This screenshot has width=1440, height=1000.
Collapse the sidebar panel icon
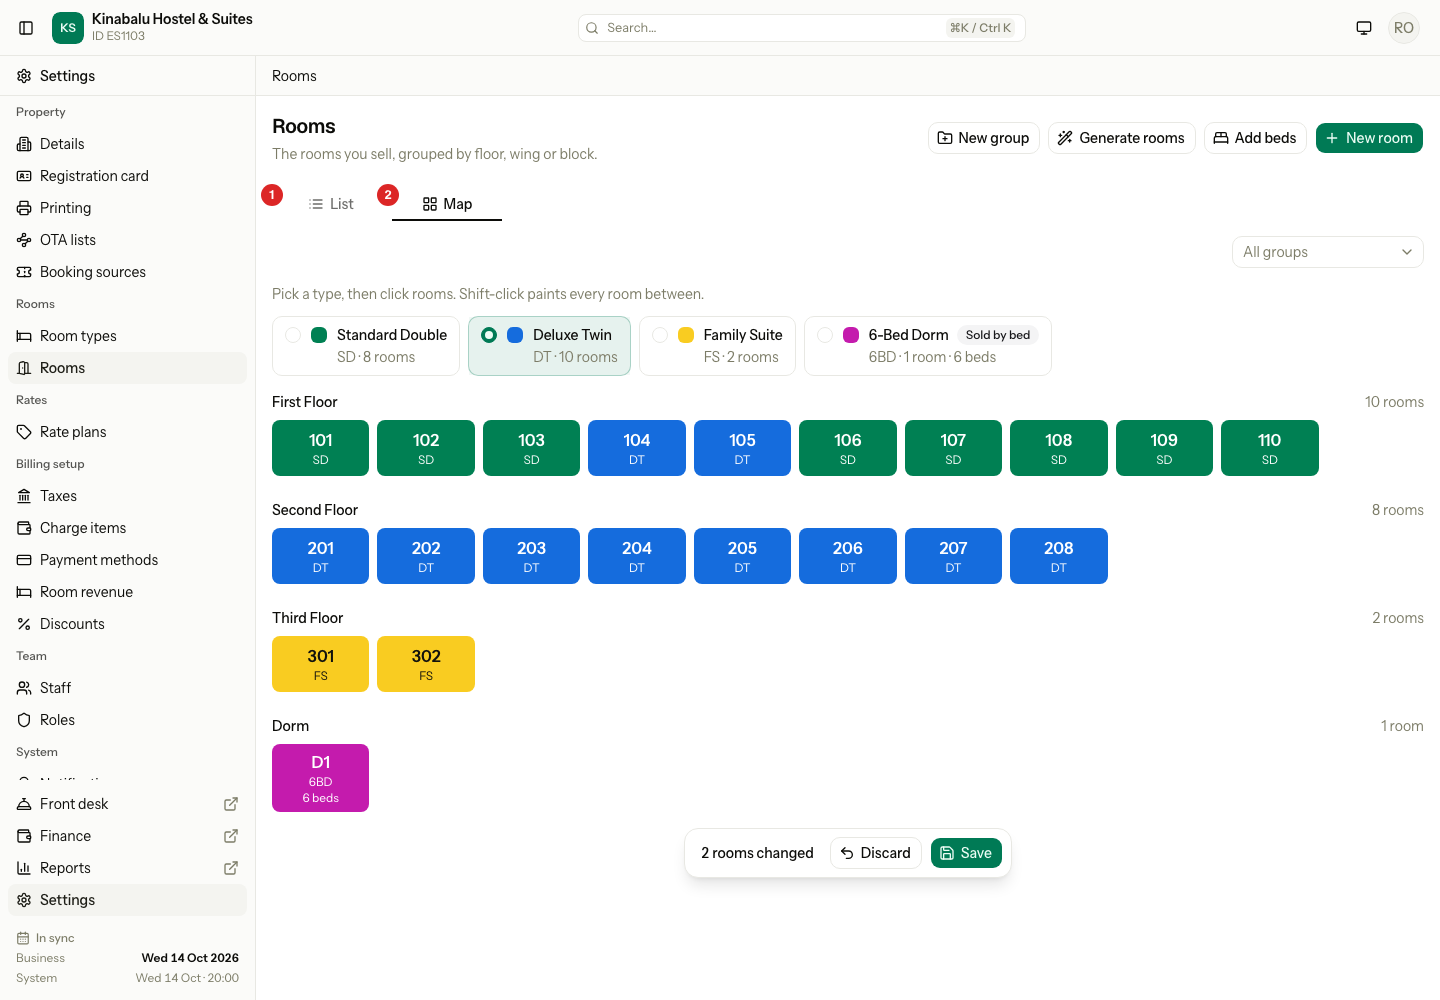pos(26,28)
